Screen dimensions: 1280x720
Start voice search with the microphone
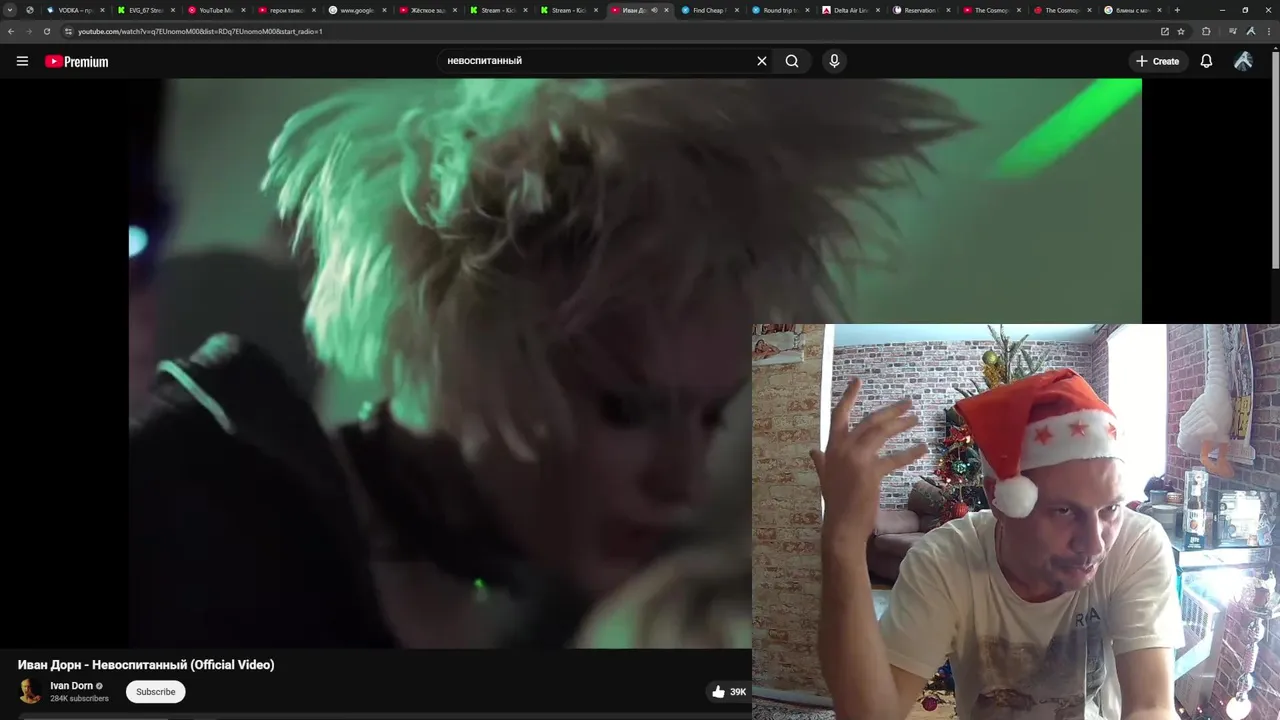[834, 61]
